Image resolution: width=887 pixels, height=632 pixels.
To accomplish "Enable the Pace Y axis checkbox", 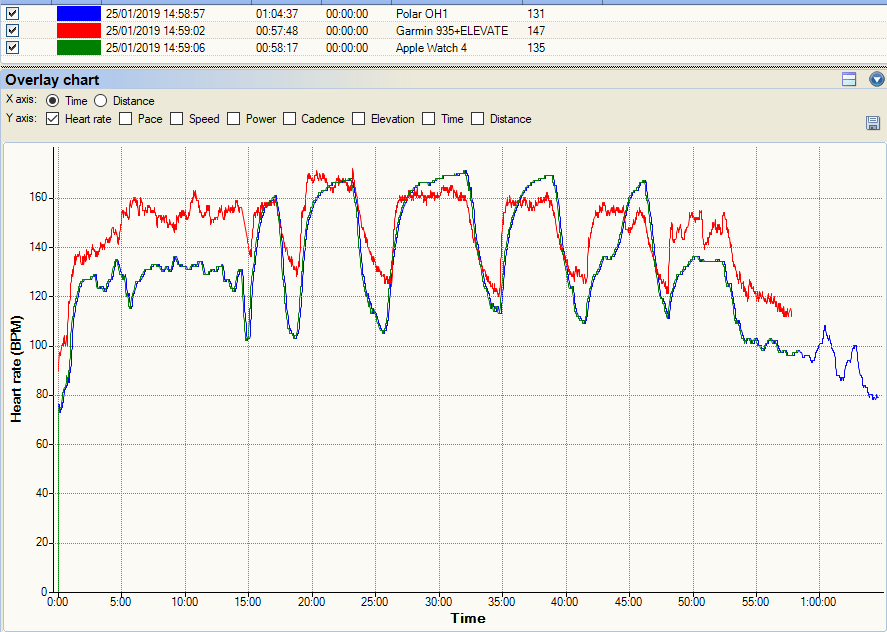I will point(126,119).
